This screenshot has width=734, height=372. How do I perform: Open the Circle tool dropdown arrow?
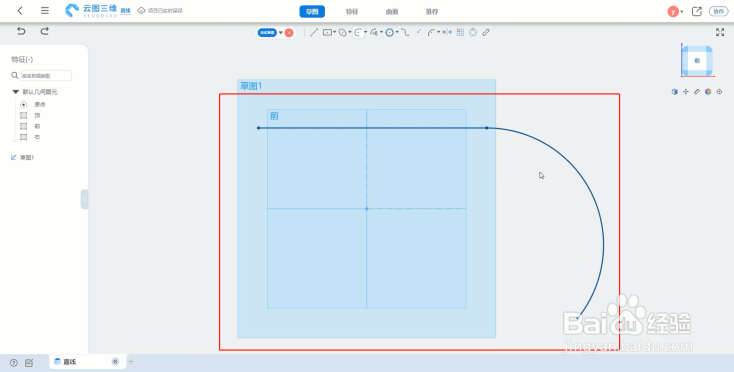[x=350, y=32]
